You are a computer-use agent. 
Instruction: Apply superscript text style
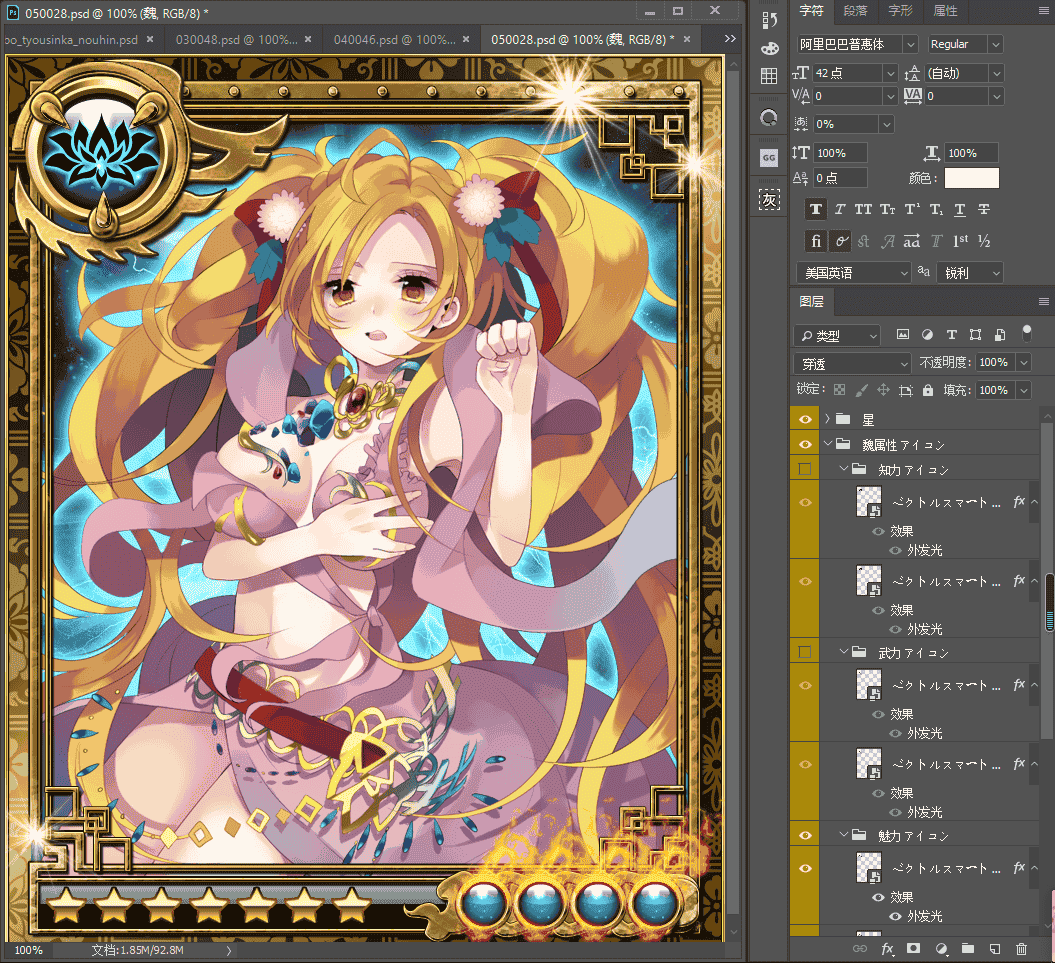912,209
